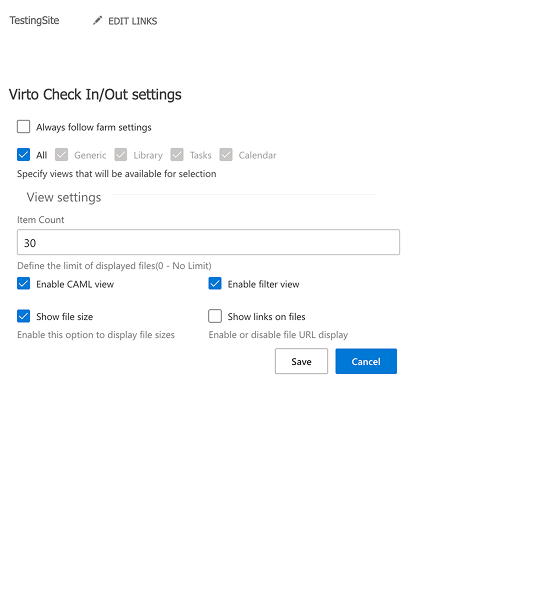Click the 'Define the limit of displayed files' hint
This screenshot has height=601, width=555.
point(114,266)
